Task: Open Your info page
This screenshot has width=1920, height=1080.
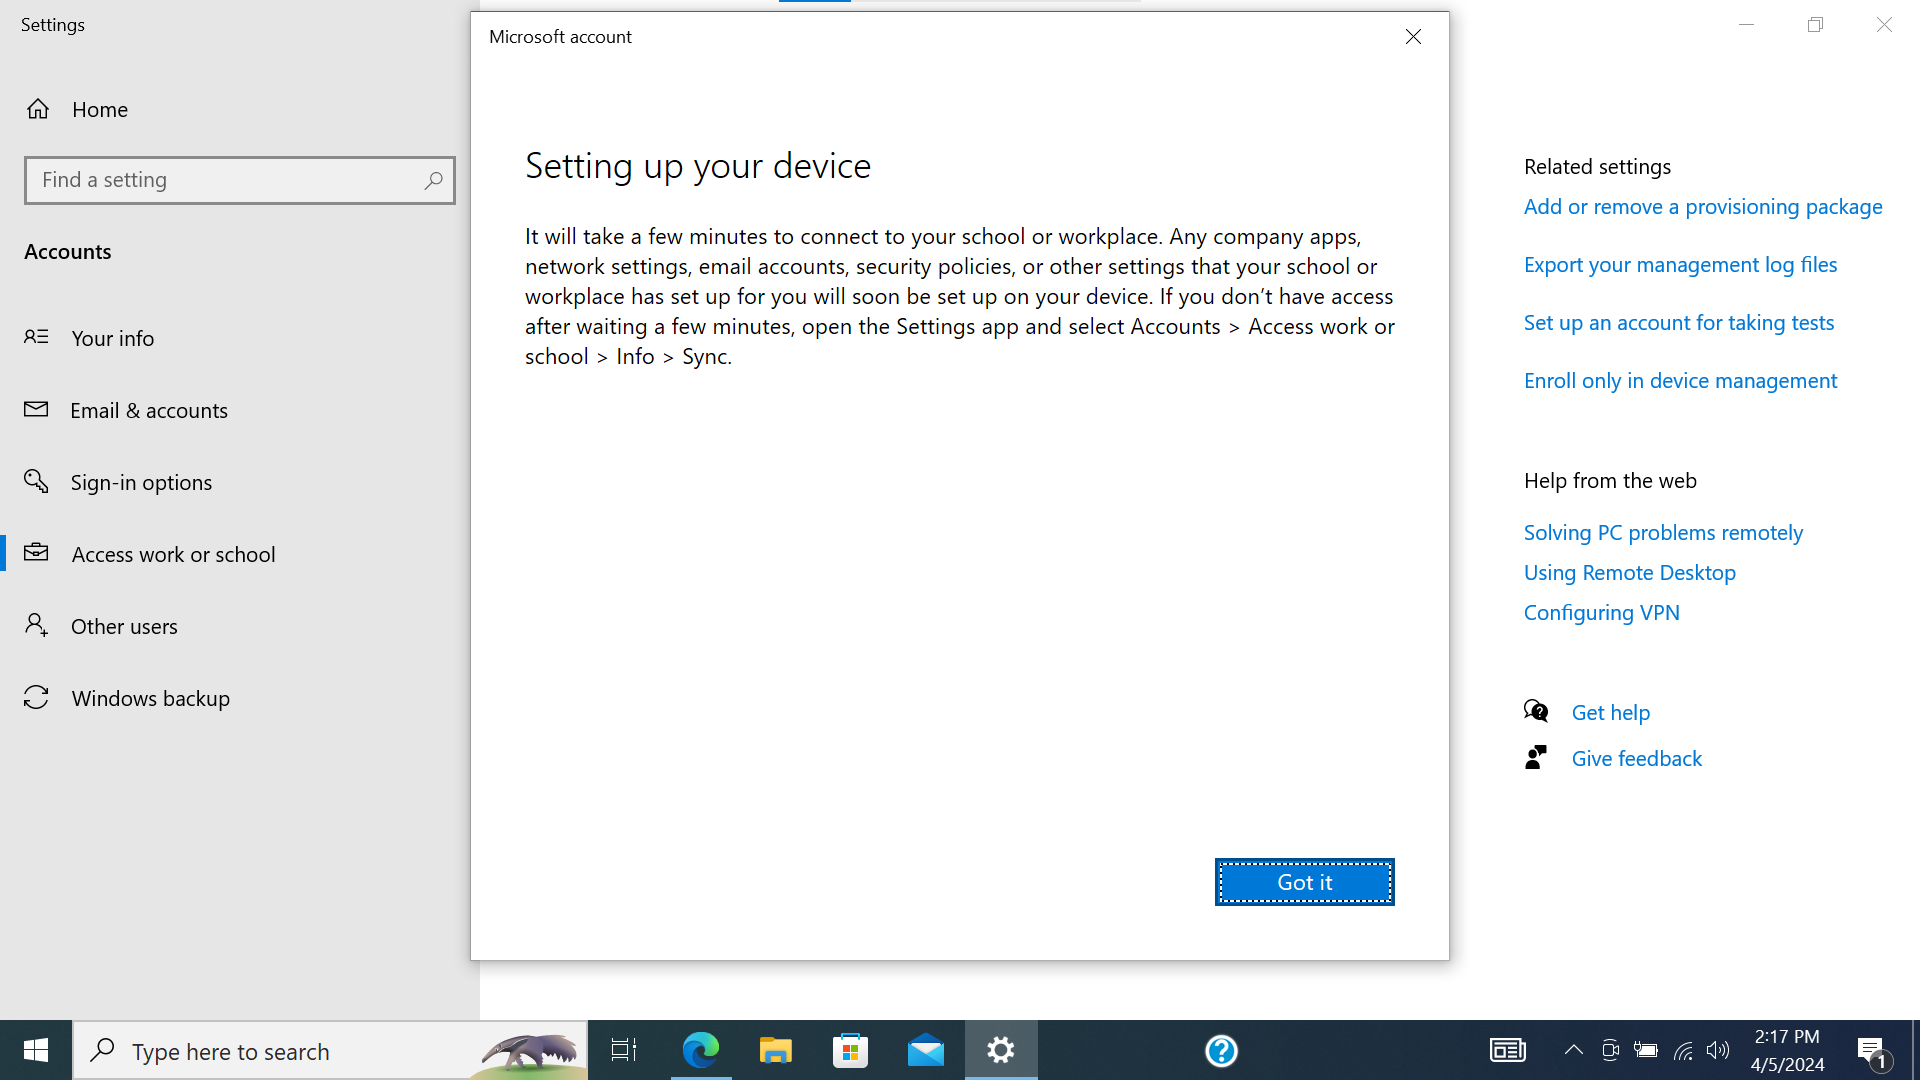Action: point(112,338)
